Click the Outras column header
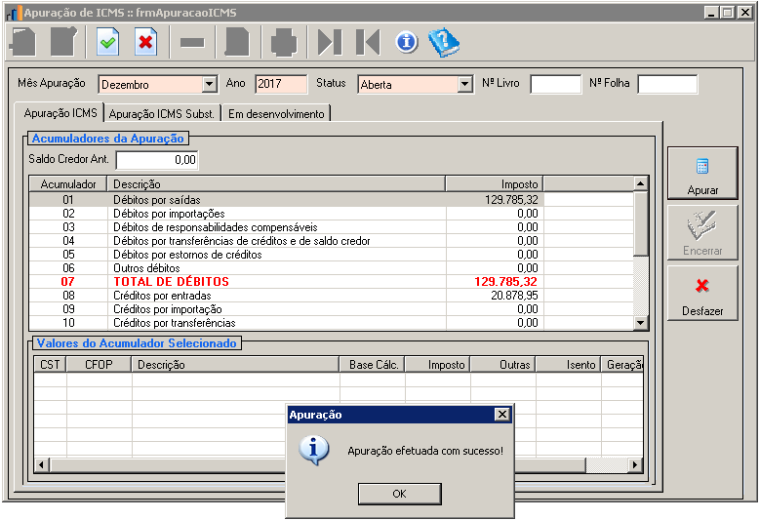 point(503,365)
